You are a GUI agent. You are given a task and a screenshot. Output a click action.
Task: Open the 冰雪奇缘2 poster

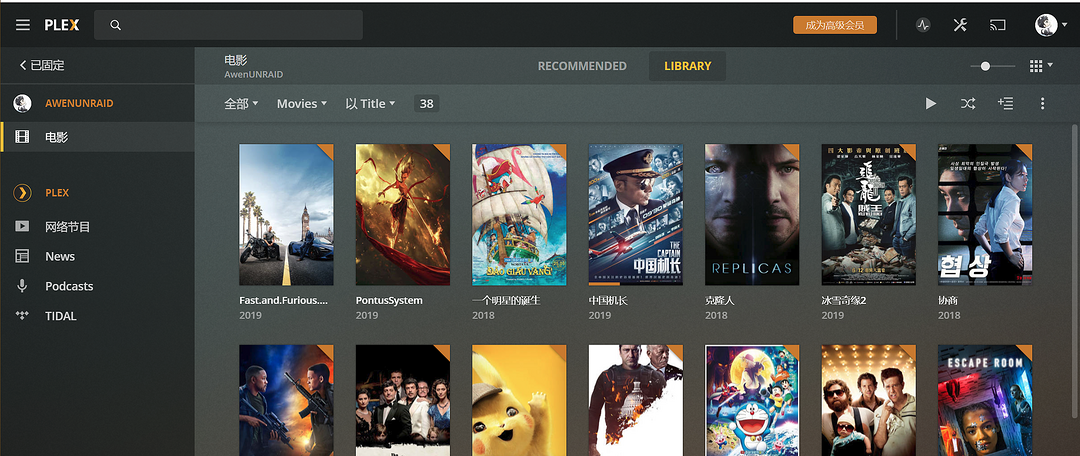869,215
